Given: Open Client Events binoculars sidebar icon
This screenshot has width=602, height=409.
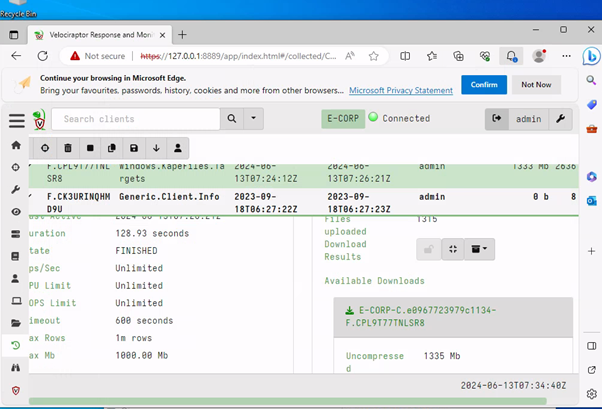Looking at the screenshot, I should (x=16, y=368).
